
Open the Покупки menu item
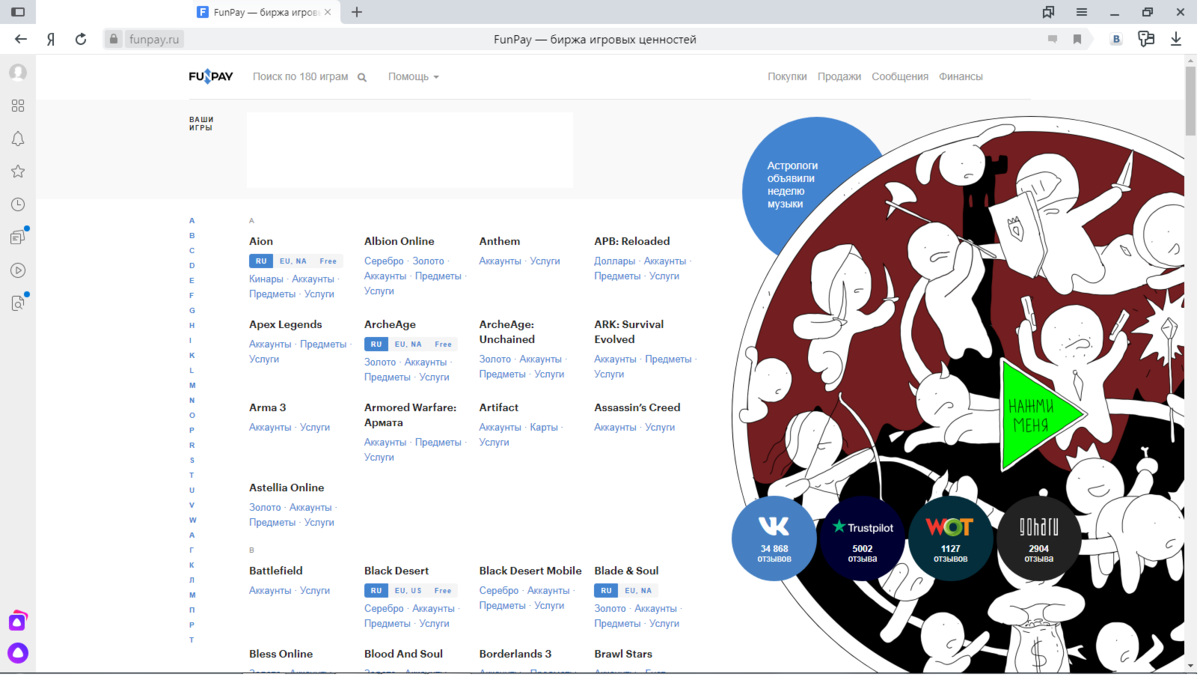[787, 77]
